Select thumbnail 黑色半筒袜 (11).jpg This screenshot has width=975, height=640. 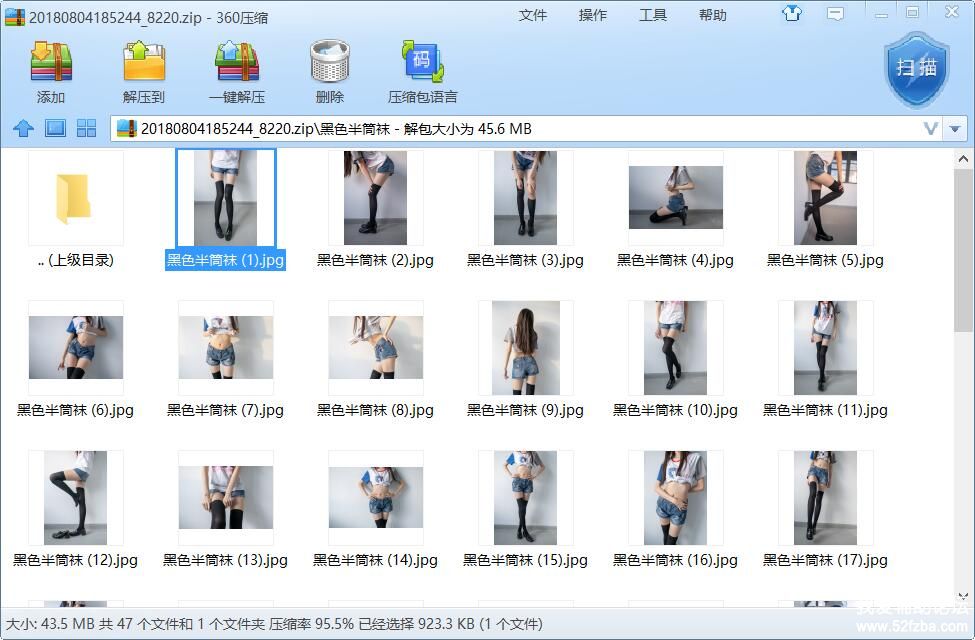(x=825, y=348)
